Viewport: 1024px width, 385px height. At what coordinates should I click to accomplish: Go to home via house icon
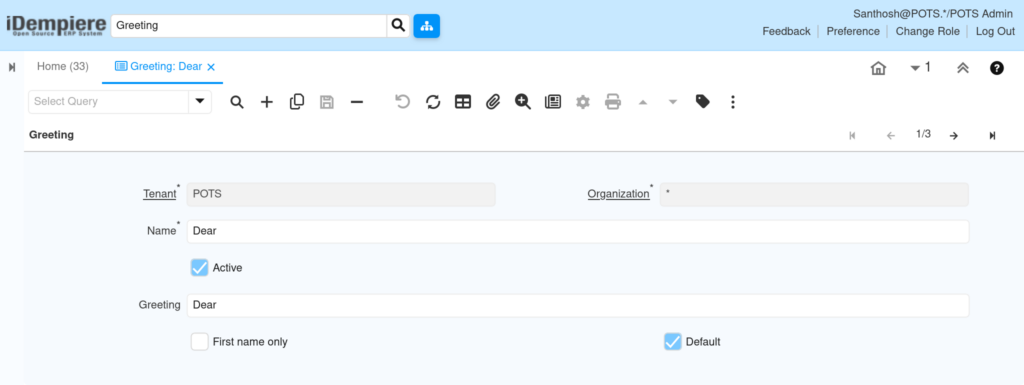pyautogui.click(x=878, y=68)
